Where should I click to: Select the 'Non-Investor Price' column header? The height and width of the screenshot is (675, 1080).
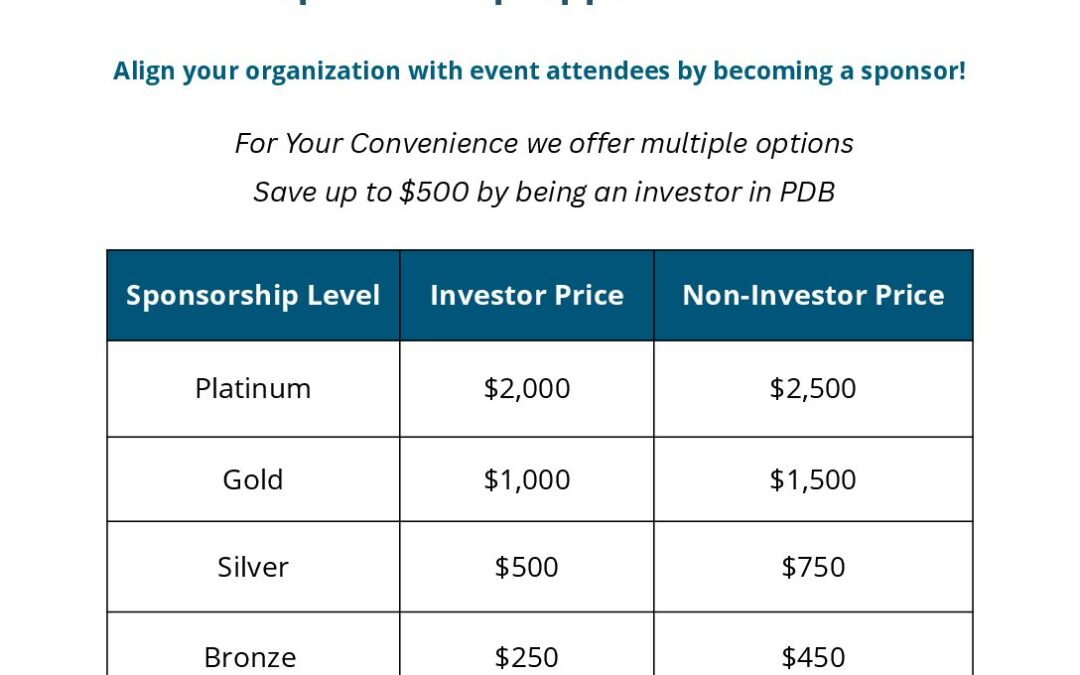(x=813, y=296)
